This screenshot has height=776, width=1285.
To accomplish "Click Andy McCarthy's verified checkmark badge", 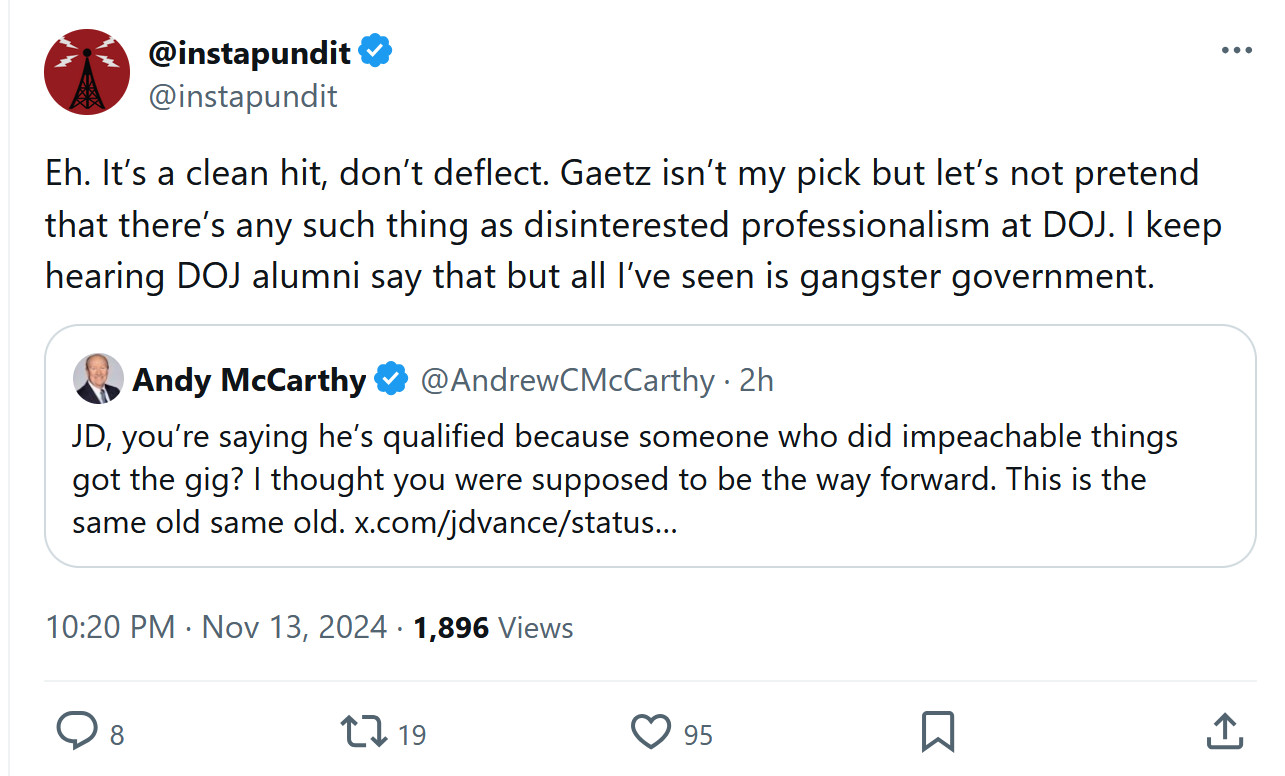I will coord(391,380).
